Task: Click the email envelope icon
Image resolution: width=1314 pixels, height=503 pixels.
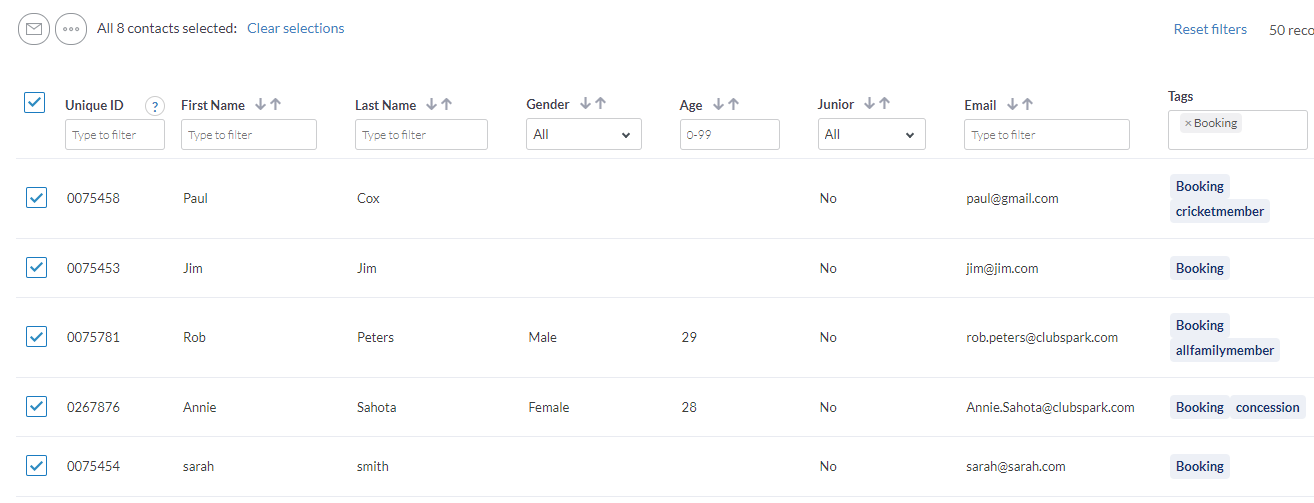Action: pyautogui.click(x=34, y=29)
